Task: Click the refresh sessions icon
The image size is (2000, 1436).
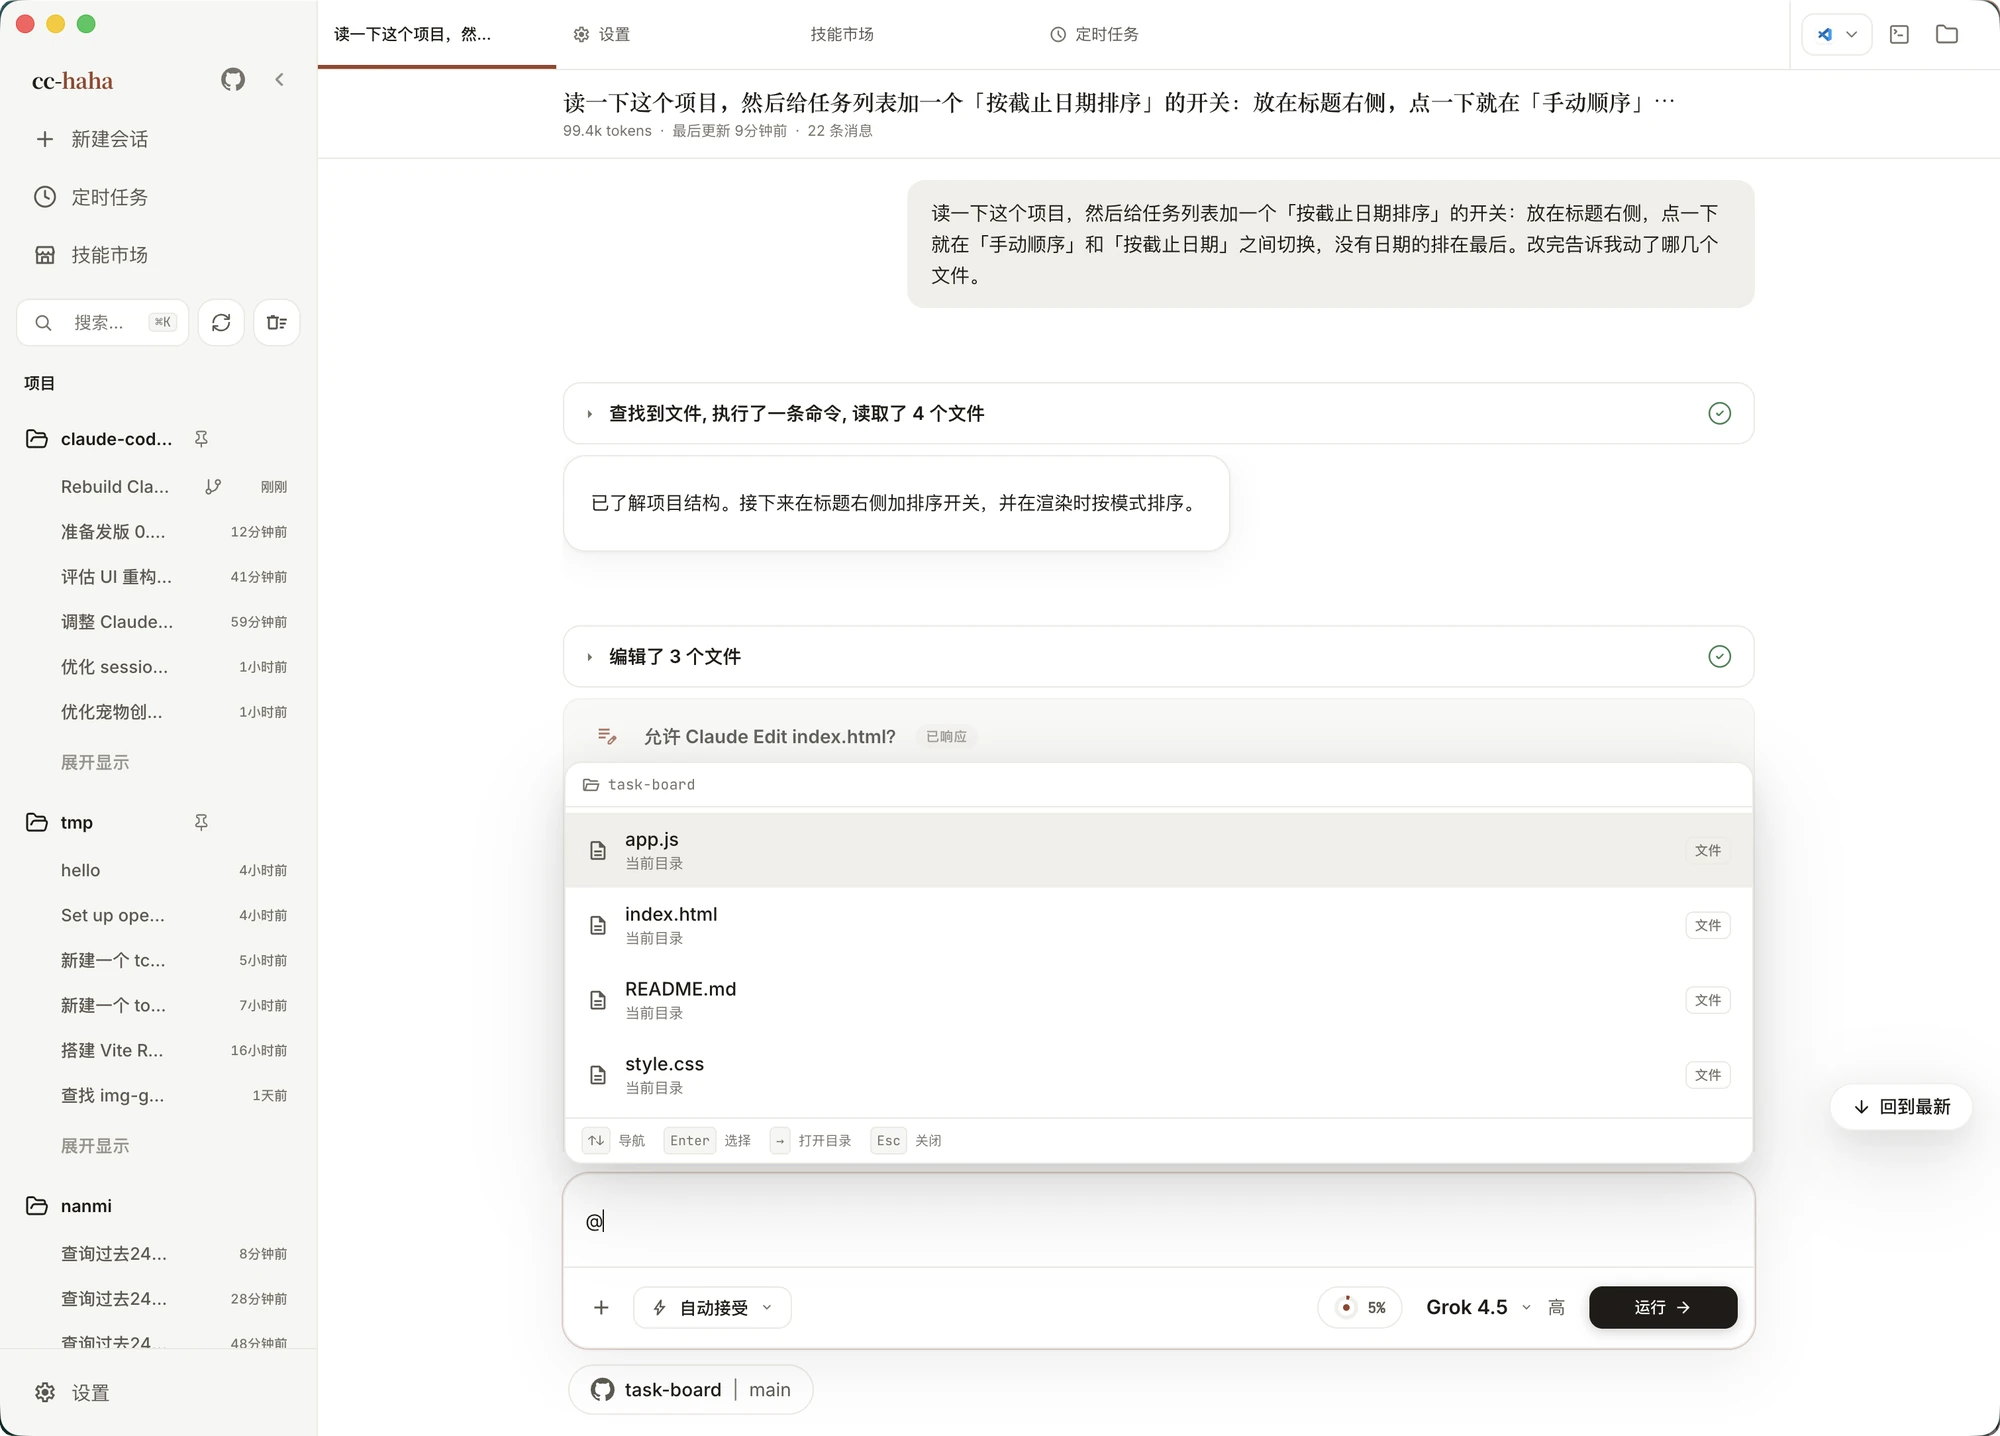Action: [221, 322]
